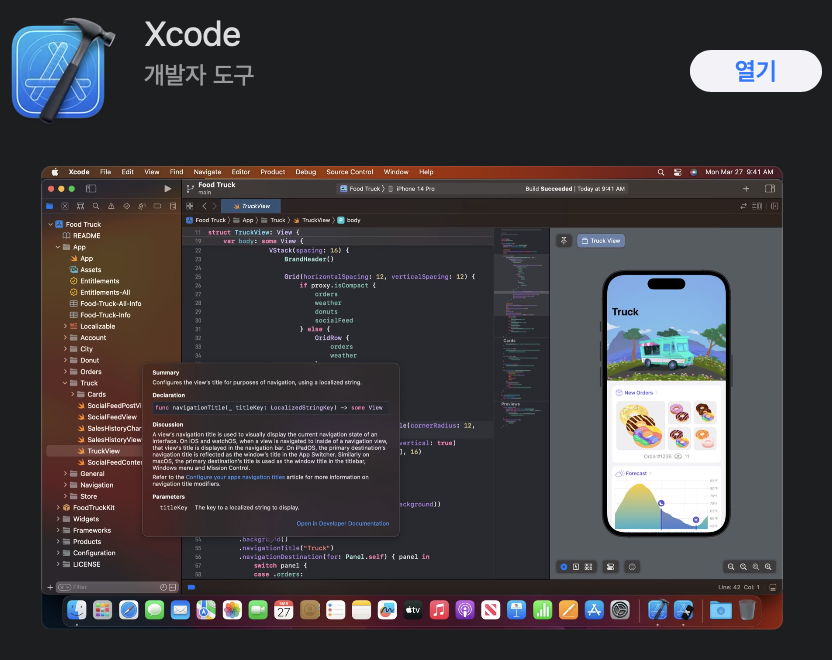Open the Debug menu
This screenshot has width=832, height=660.
(306, 172)
